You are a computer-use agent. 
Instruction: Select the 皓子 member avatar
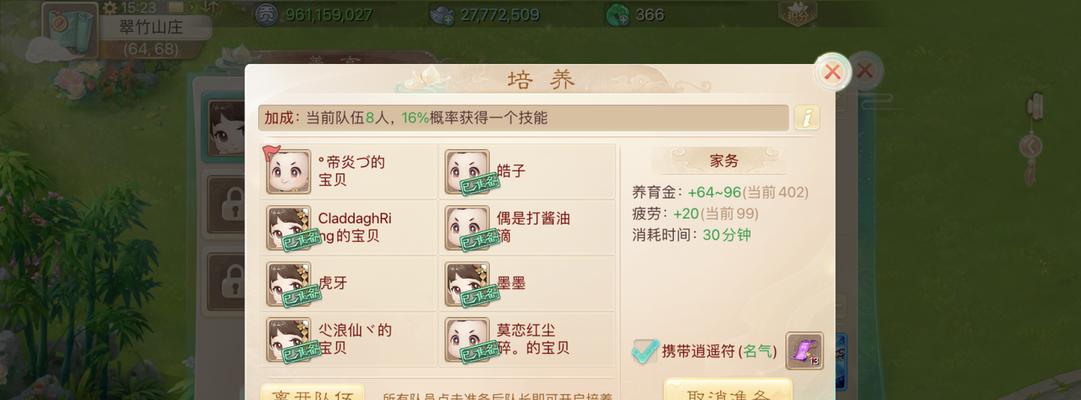[467, 171]
